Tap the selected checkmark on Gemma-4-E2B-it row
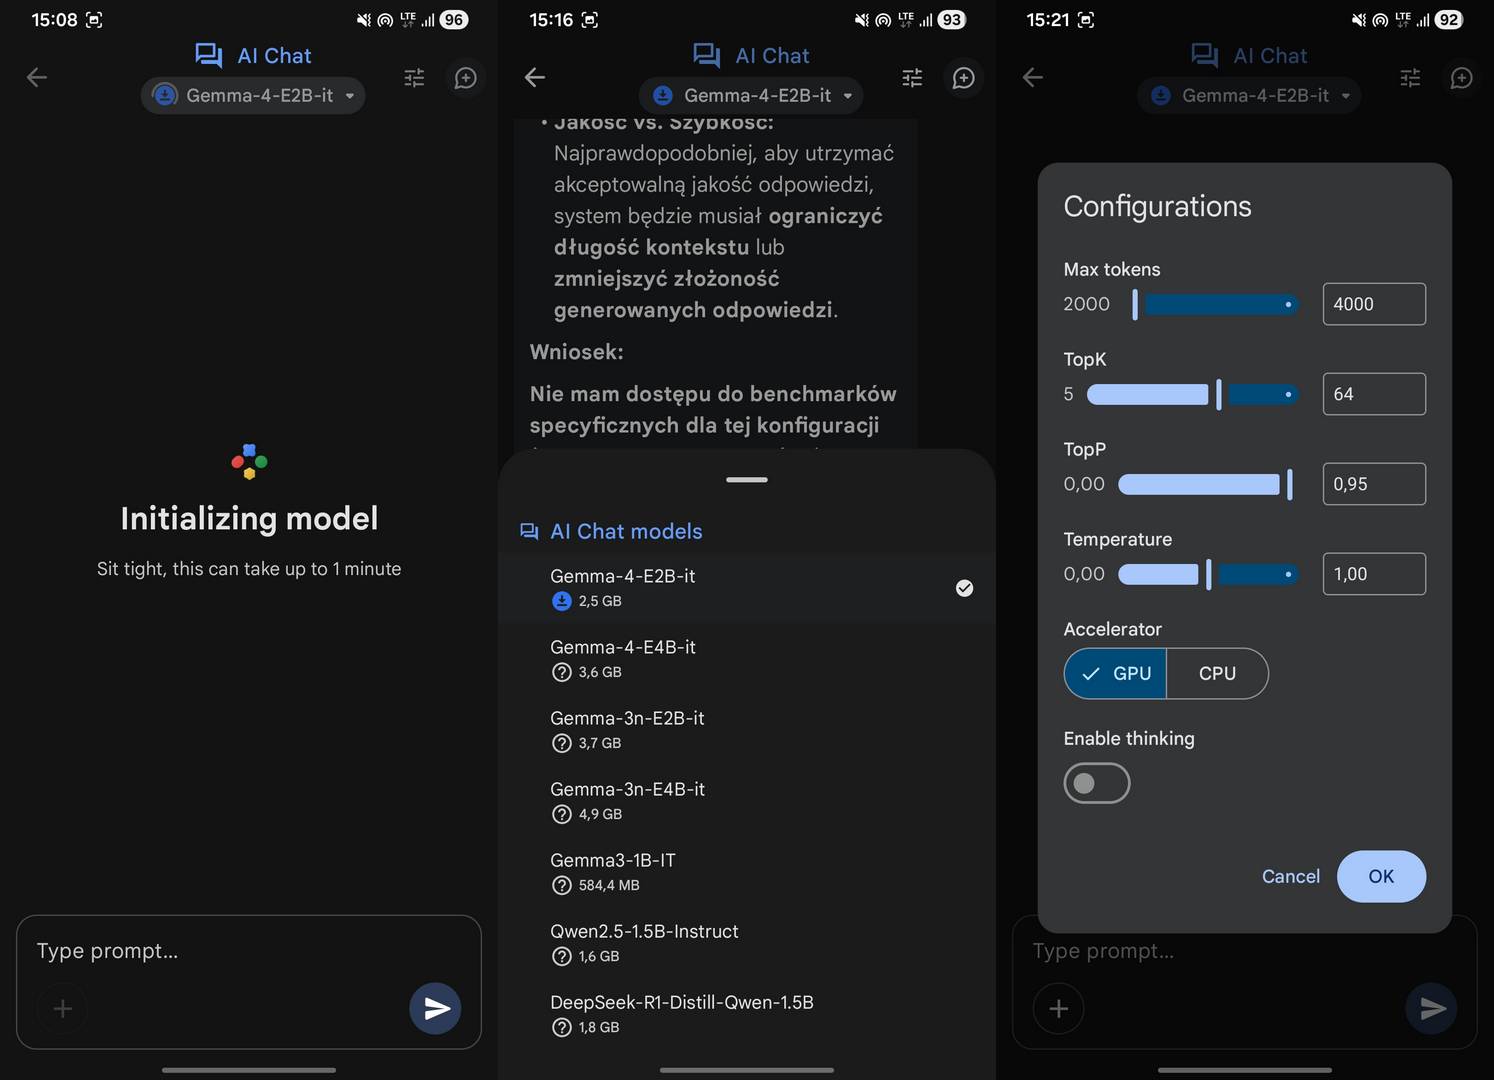Viewport: 1494px width, 1080px height. [964, 588]
